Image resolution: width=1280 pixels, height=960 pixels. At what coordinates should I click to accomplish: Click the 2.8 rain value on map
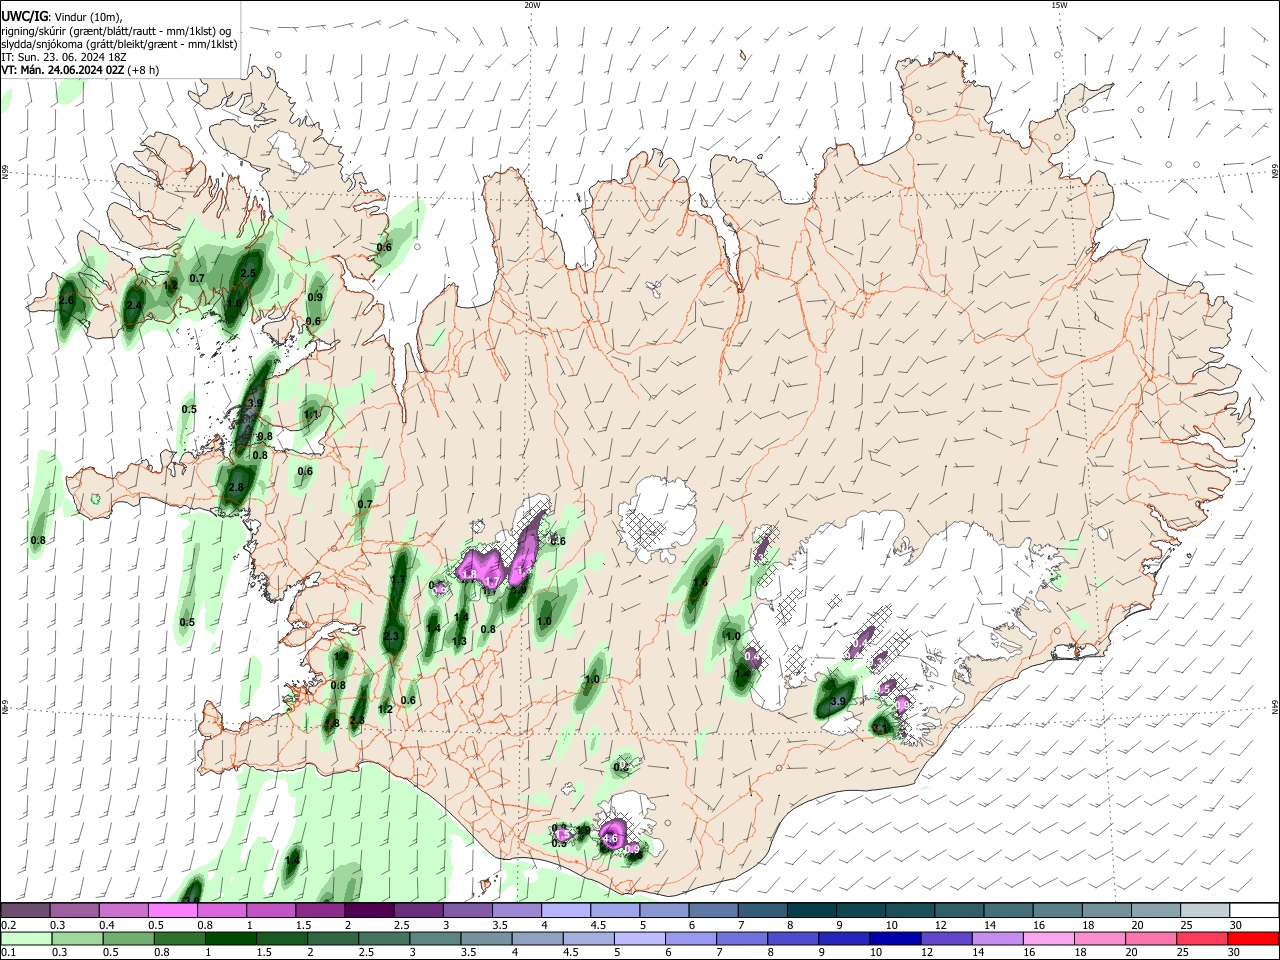click(x=236, y=487)
